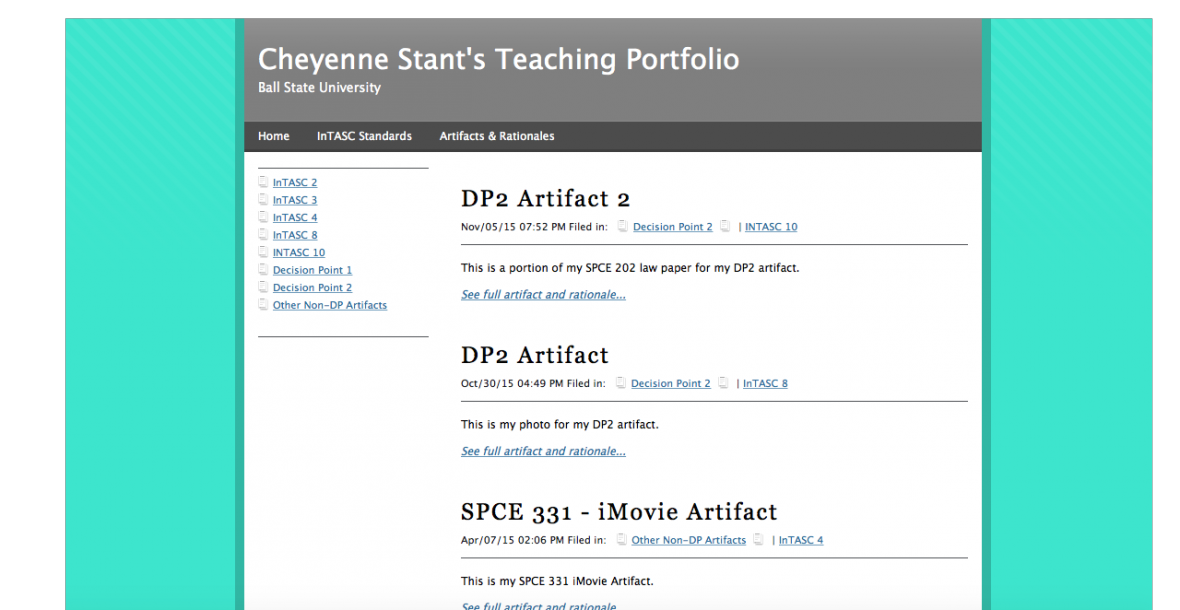Click the page icon beside InTASC 2

tap(263, 182)
